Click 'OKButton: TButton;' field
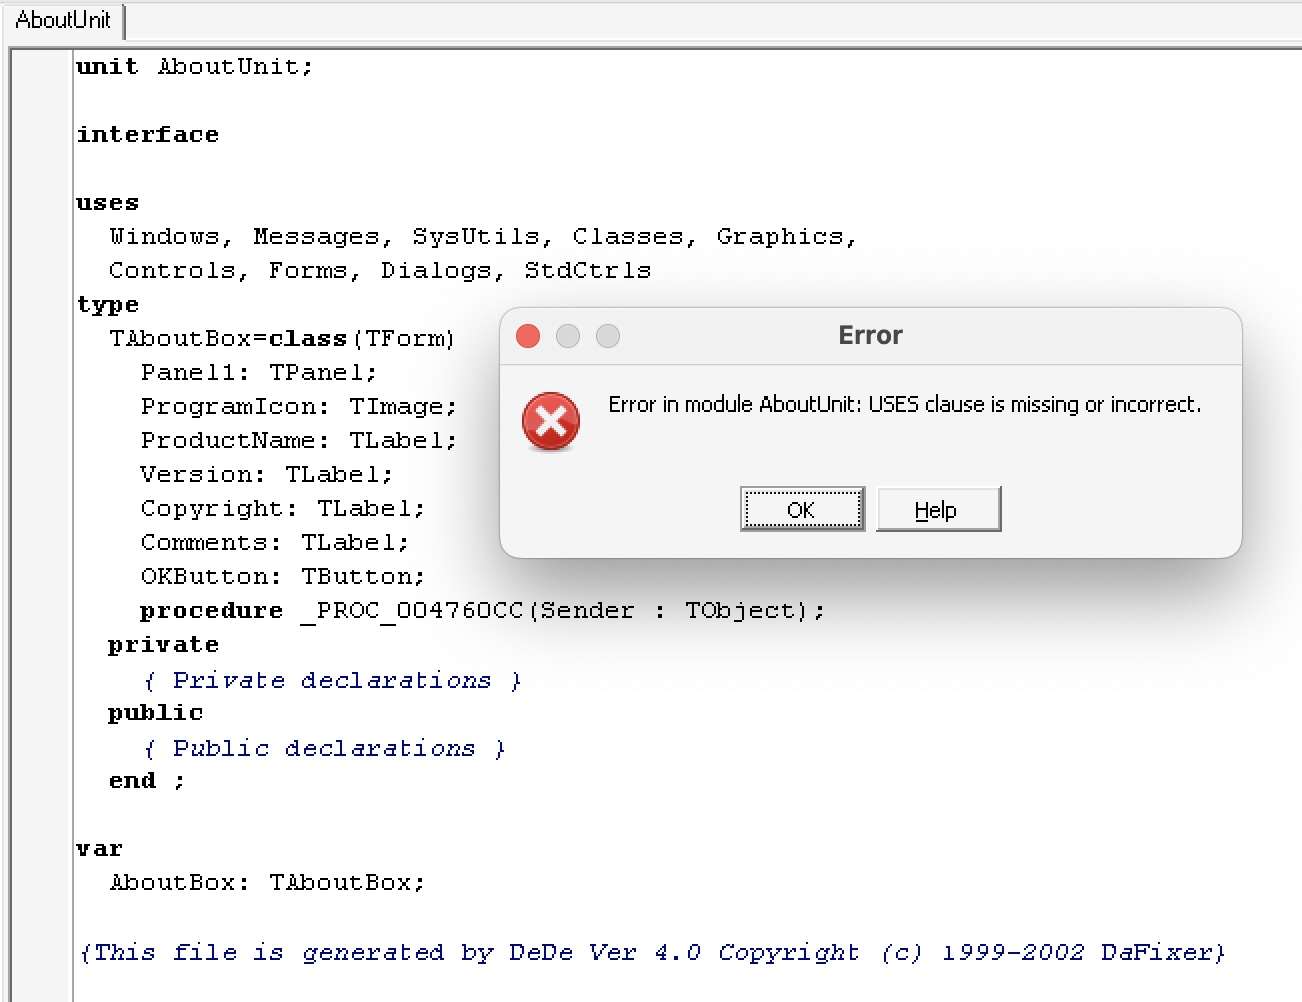The height and width of the screenshot is (1002, 1302). pyautogui.click(x=283, y=577)
